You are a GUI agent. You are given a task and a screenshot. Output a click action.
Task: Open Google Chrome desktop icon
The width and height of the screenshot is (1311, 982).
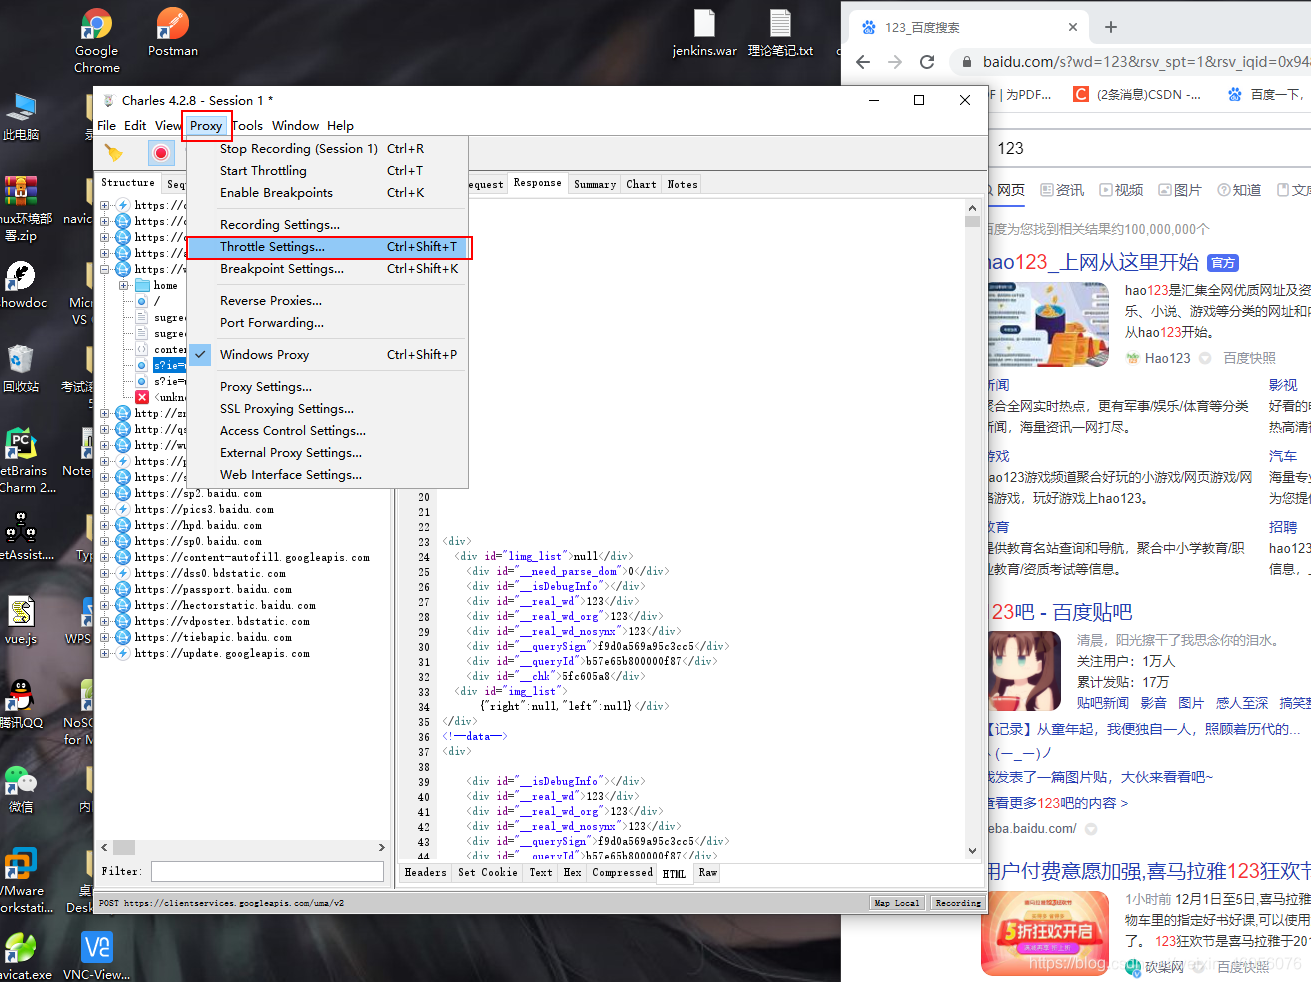click(x=97, y=40)
